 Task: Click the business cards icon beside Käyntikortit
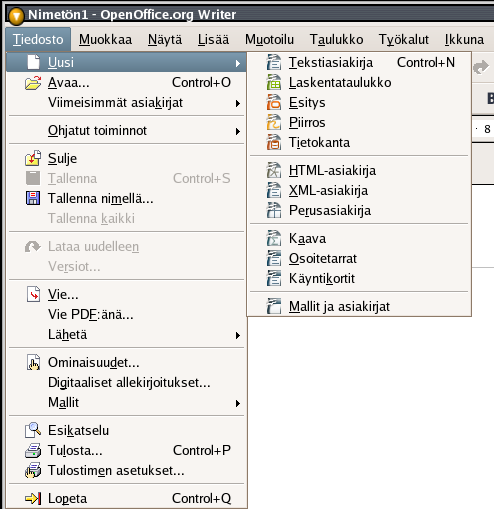click(274, 278)
